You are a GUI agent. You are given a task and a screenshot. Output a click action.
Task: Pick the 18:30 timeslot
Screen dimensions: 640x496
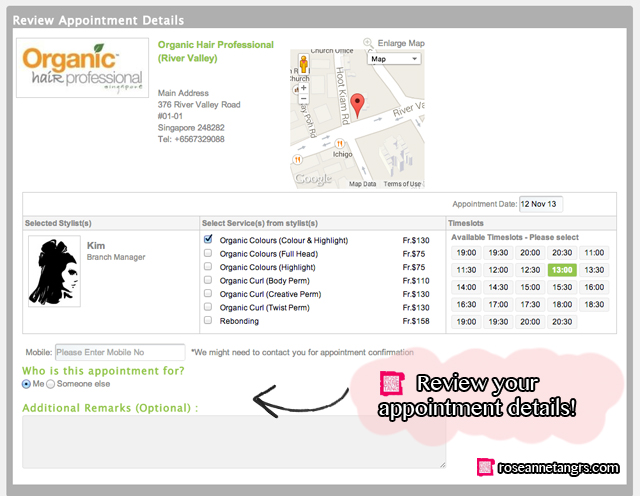pos(594,305)
